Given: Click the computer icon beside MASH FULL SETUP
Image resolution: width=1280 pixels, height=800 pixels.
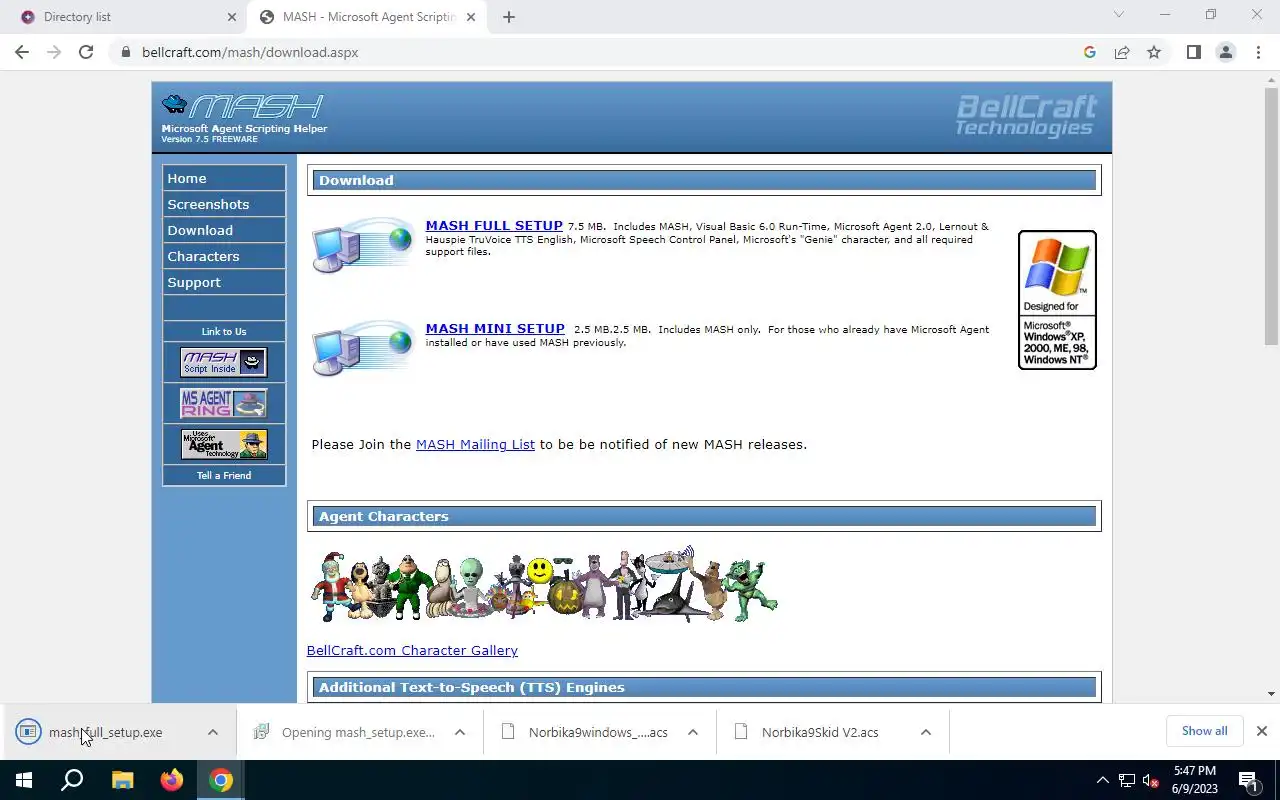Looking at the screenshot, I should pos(362,245).
